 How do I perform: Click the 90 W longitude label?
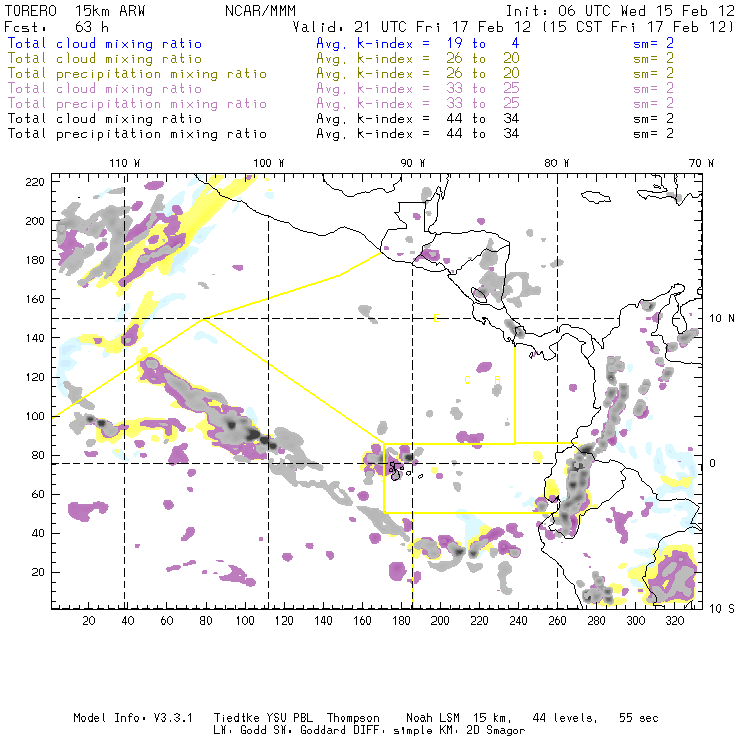pos(413,163)
